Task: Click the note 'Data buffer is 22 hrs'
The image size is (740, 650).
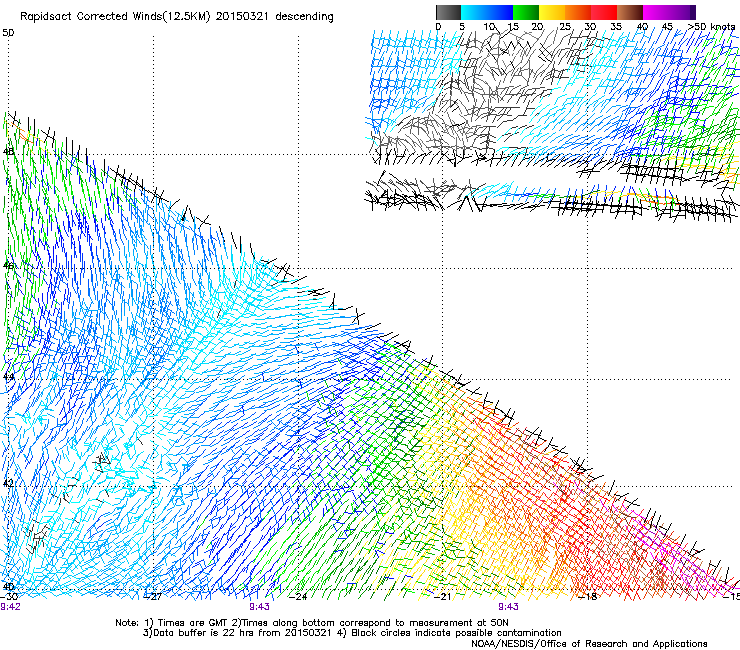Action: click(204, 633)
